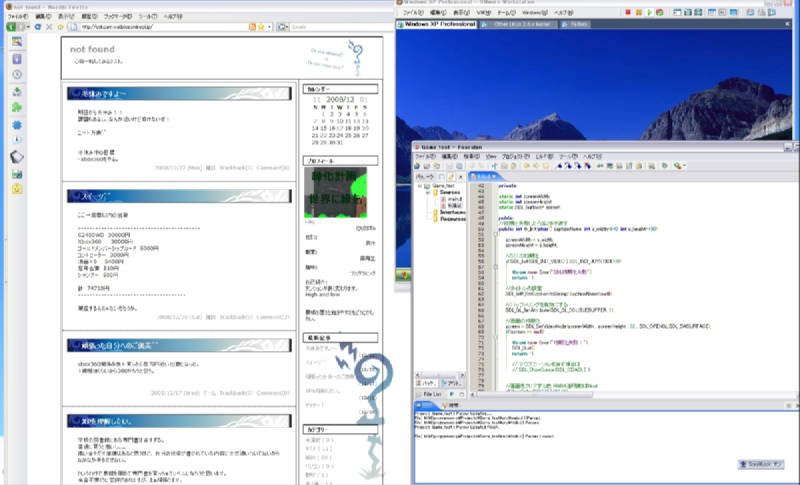Reset the VM with the VMware reset icon
Image resolution: width=800 pixels, height=485 pixels.
click(659, 13)
